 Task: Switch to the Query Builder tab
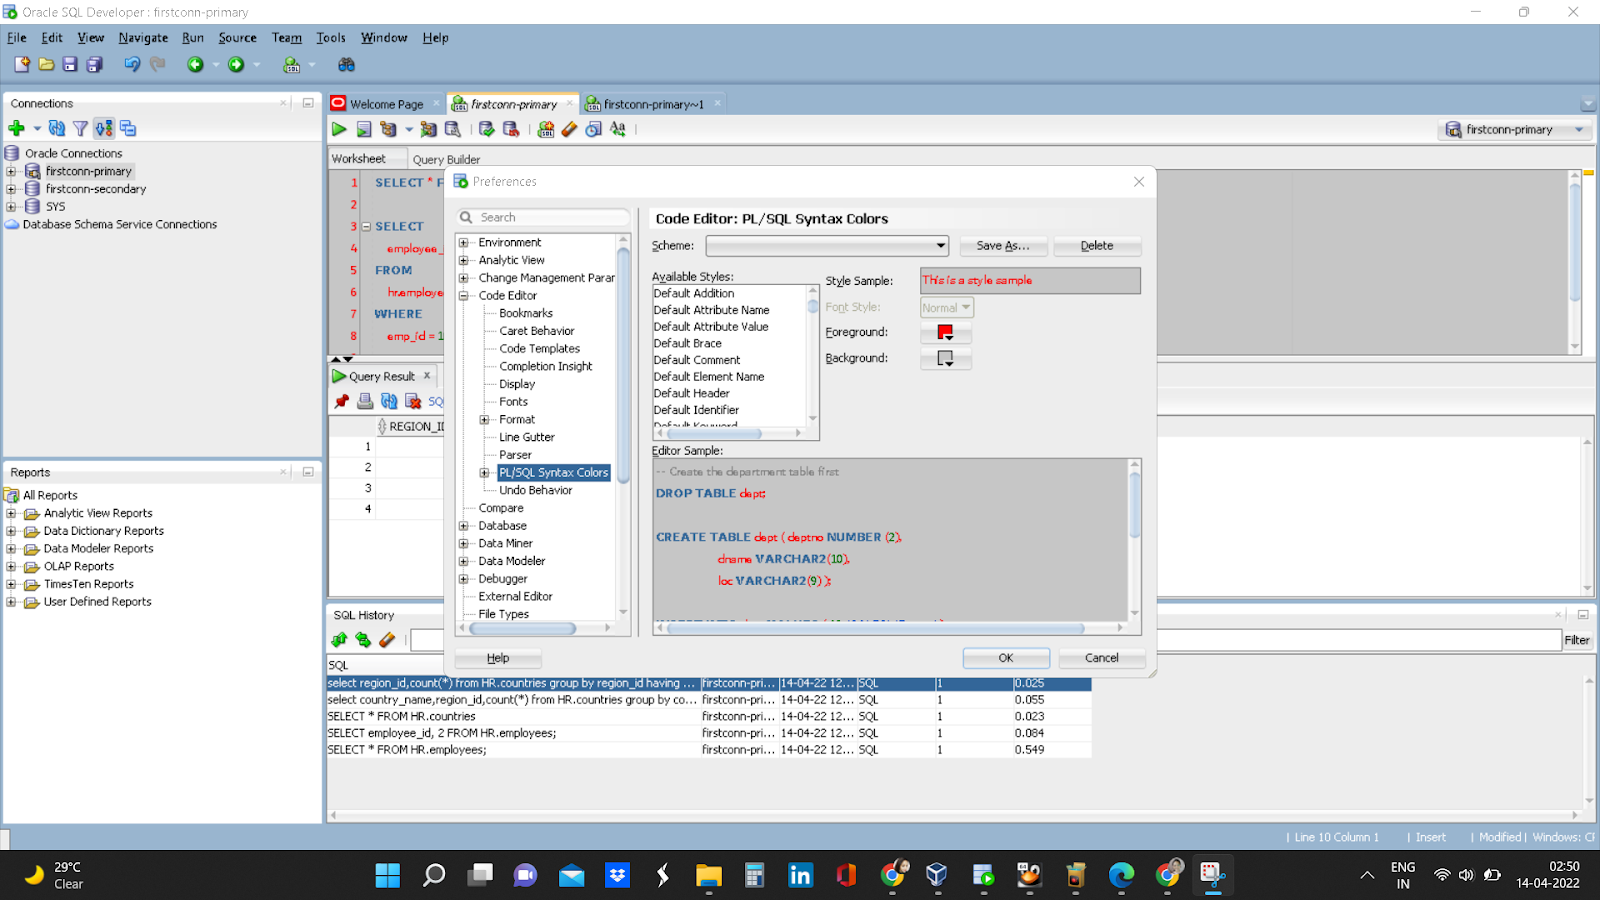point(446,160)
